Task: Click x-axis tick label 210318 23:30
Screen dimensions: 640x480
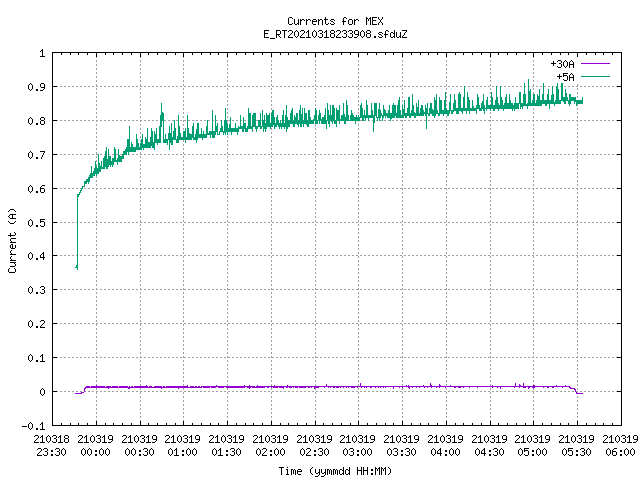Action: (x=51, y=445)
